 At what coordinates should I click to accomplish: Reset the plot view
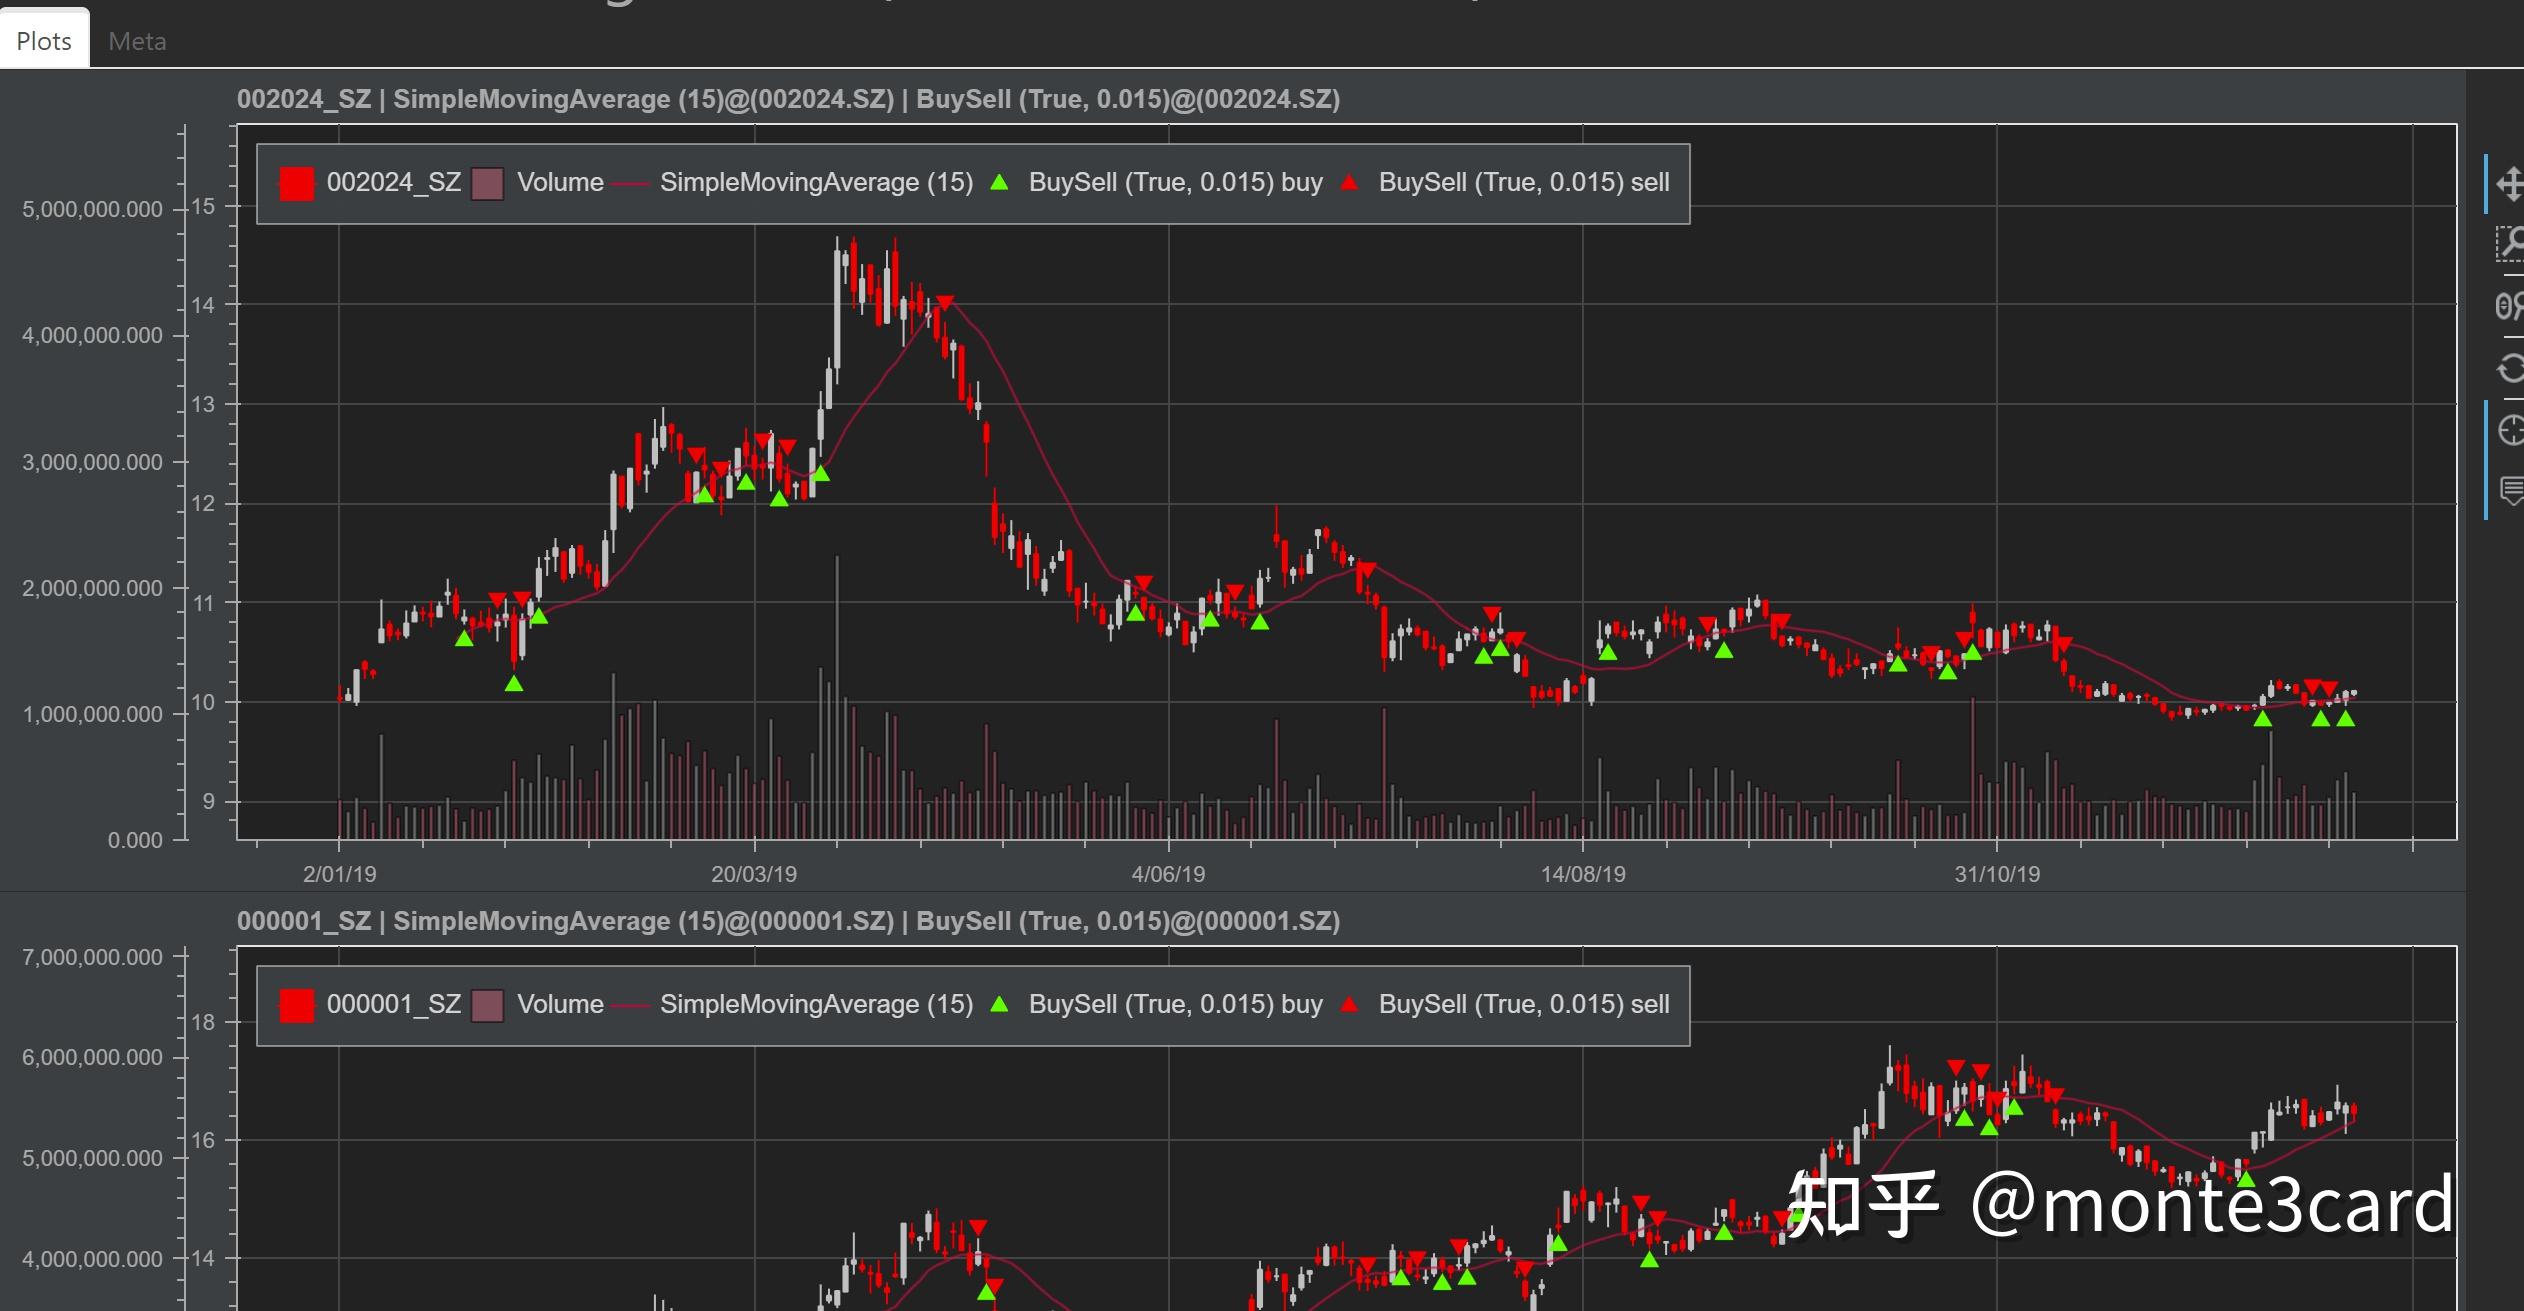click(2512, 368)
